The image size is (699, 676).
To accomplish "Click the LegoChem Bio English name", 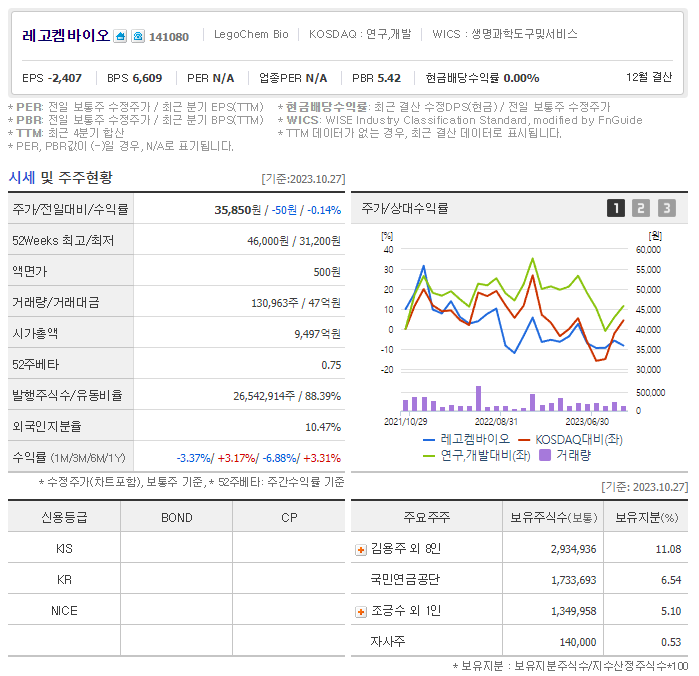I will point(251,34).
